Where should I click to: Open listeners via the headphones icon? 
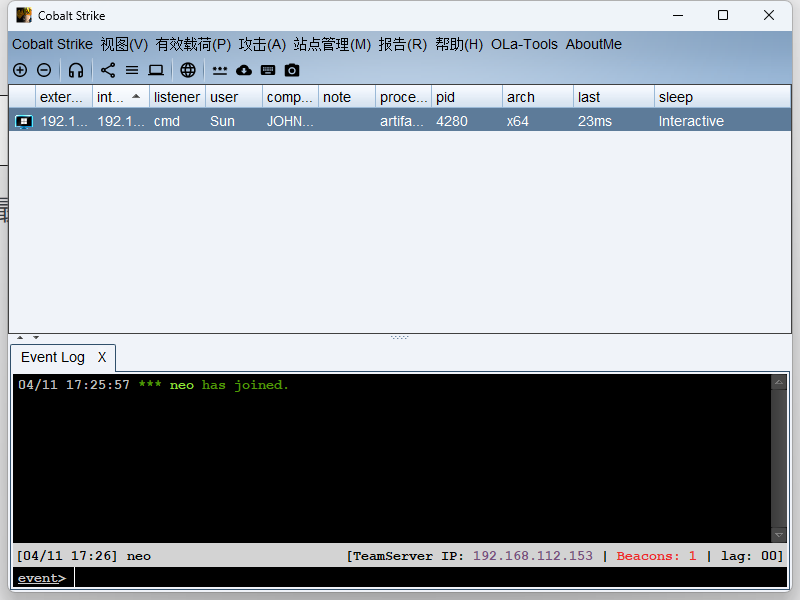(76, 70)
